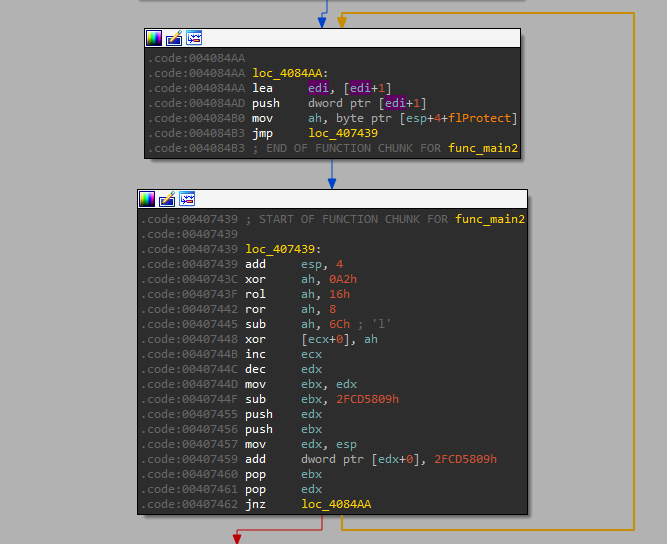Click node color icon on loc_4084AA block
The image size is (667, 544).
pyautogui.click(x=154, y=38)
